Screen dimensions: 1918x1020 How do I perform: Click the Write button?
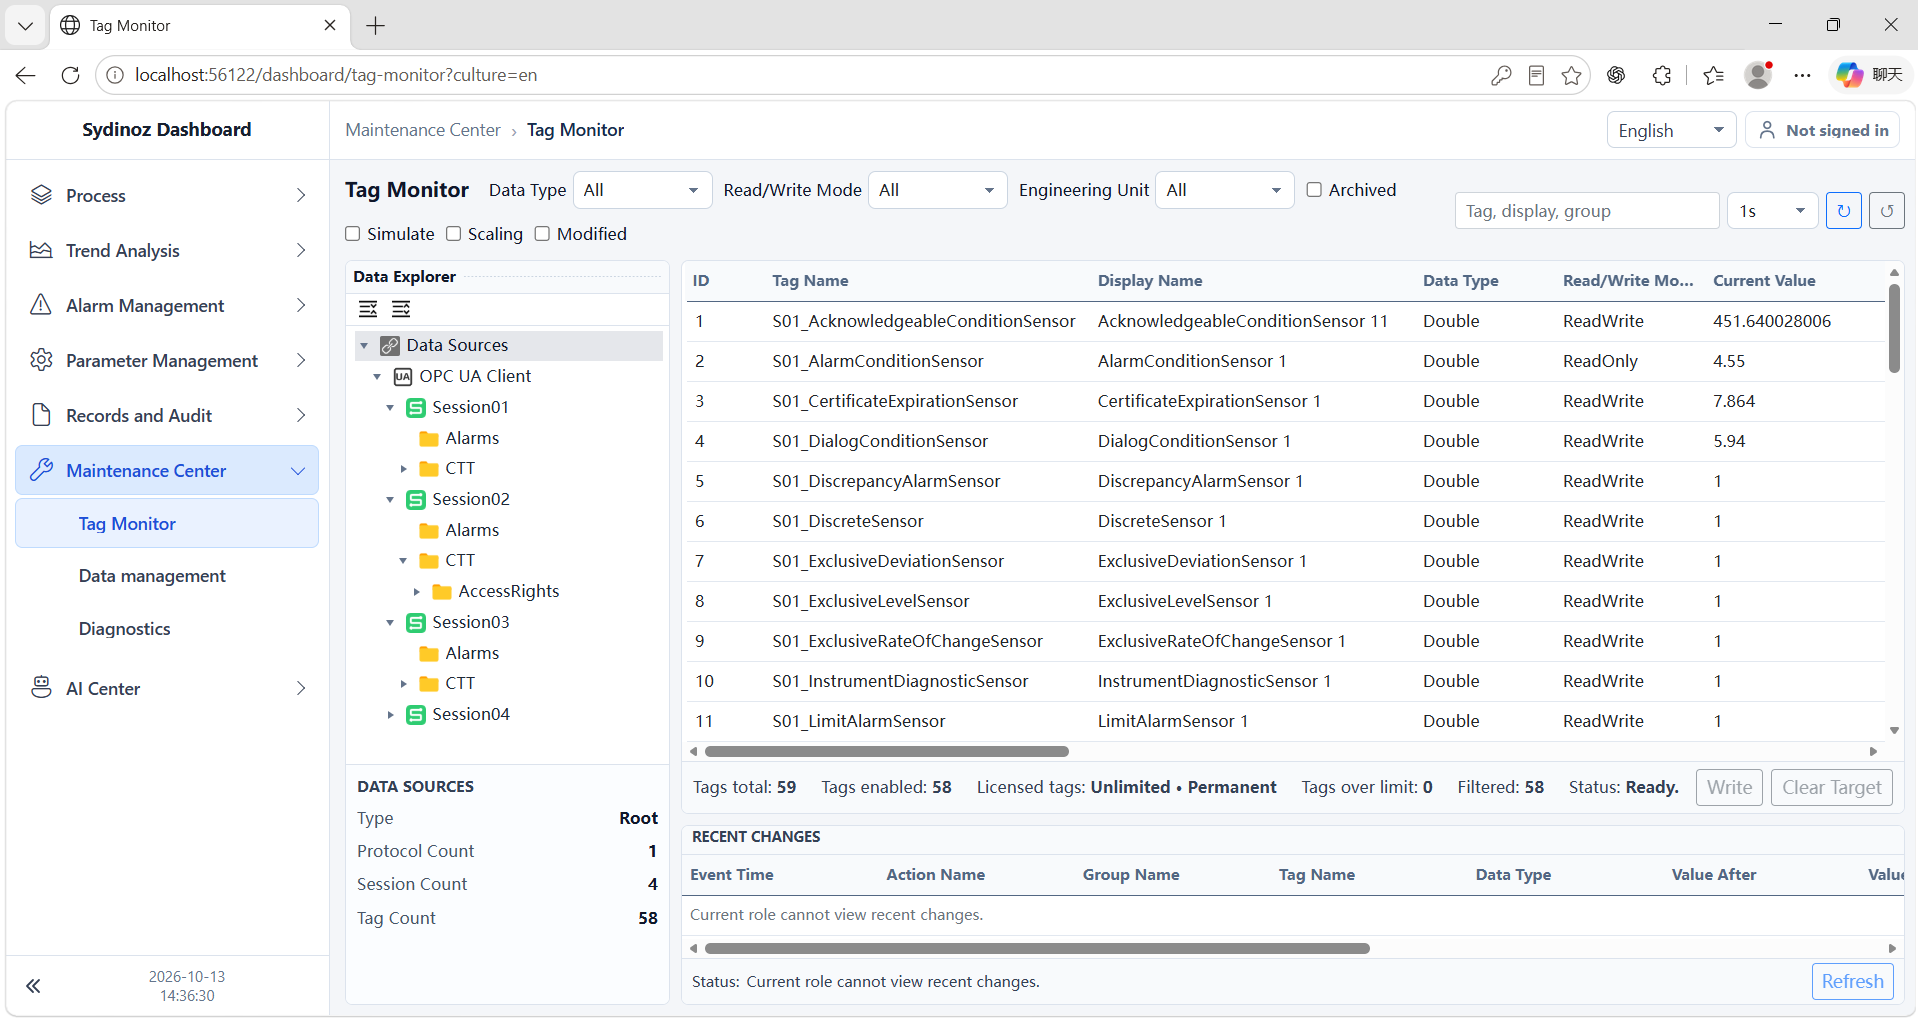[x=1729, y=787]
